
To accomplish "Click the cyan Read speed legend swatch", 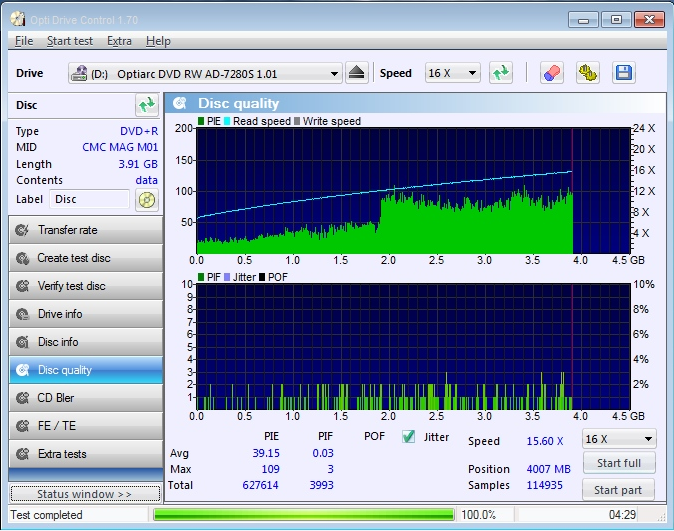I will [x=227, y=121].
